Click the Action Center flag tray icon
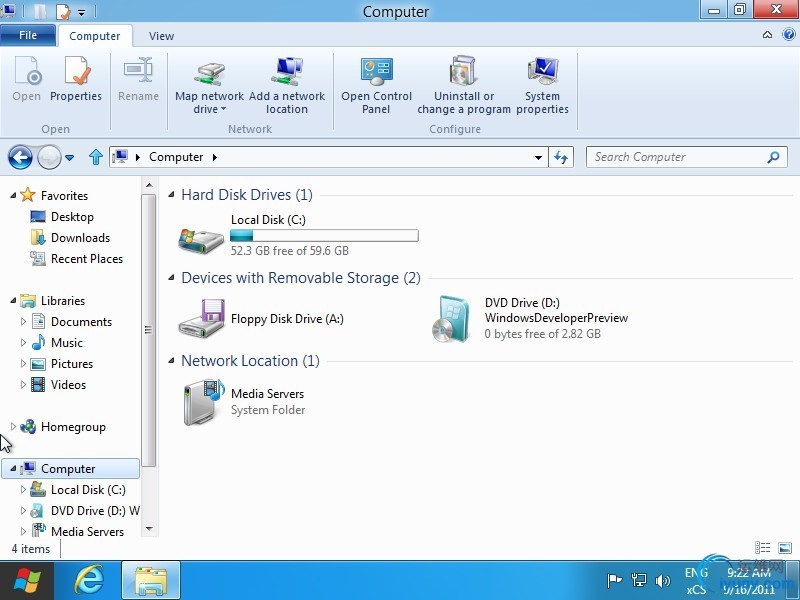Viewport: 800px width, 600px height. coord(614,580)
